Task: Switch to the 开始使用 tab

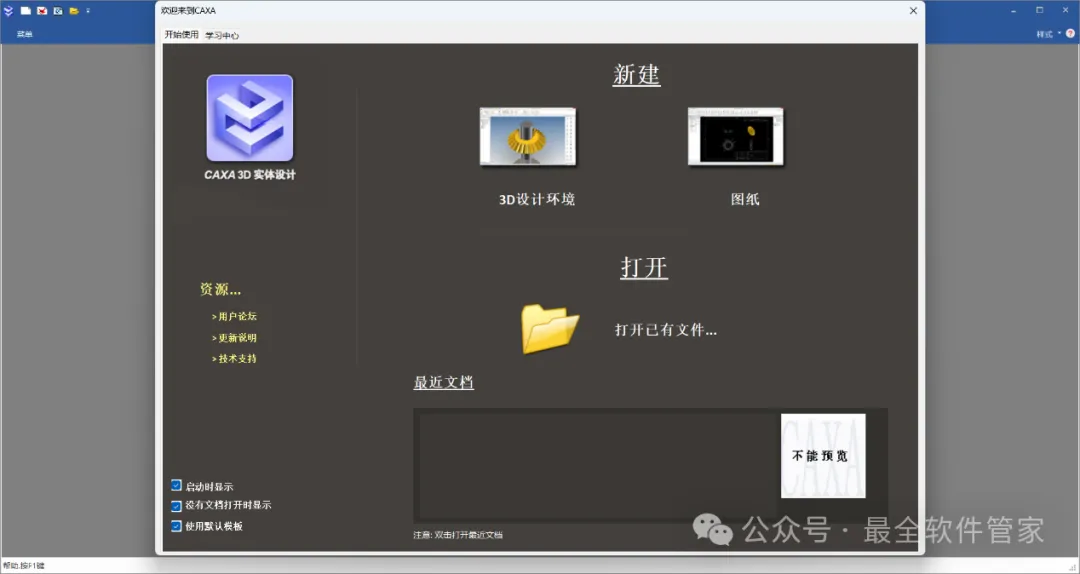Action: coord(181,34)
